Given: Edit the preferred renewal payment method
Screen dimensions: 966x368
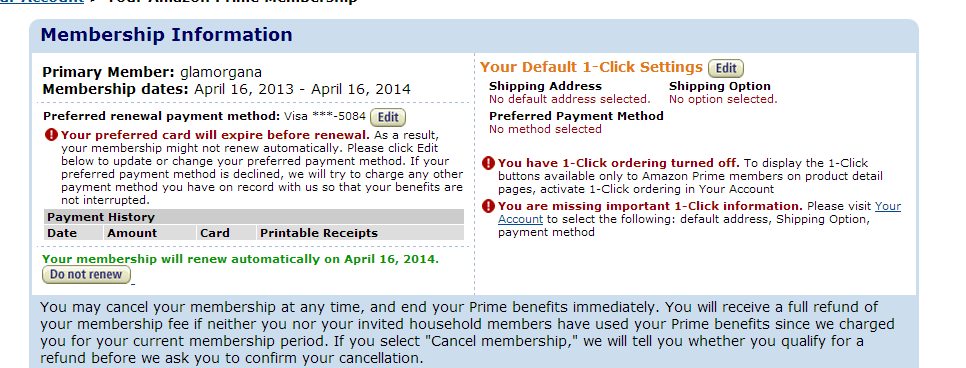Looking at the screenshot, I should click(x=388, y=117).
